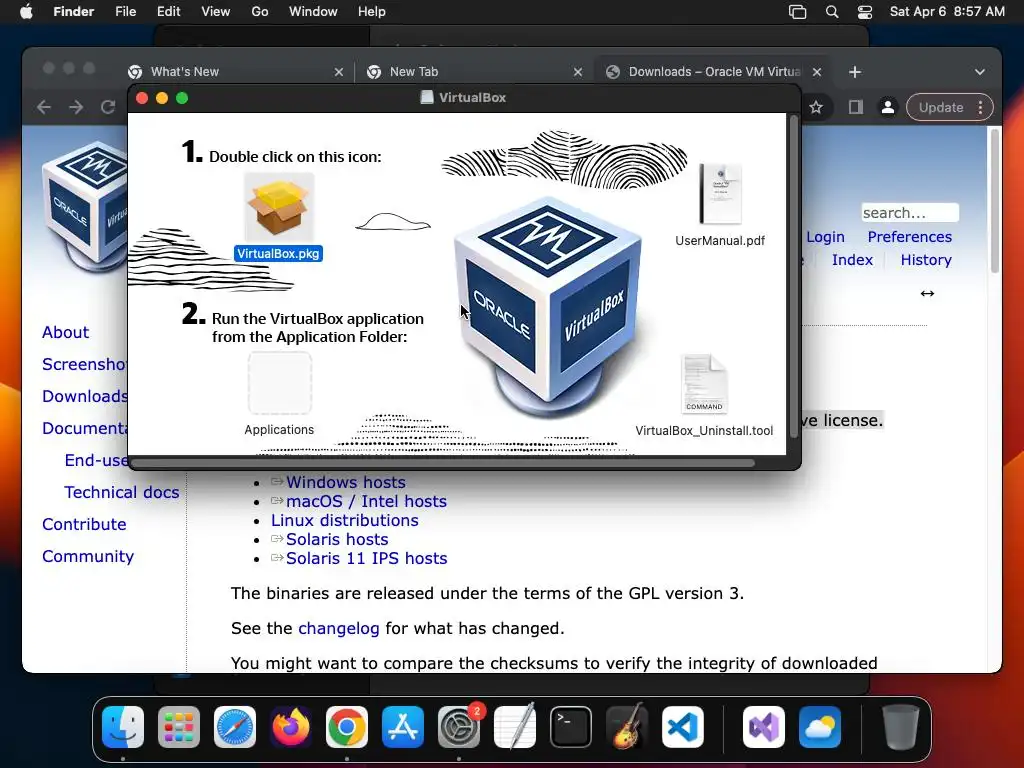Screen dimensions: 1024x768
Task: Close the New Tab tab
Action: [577, 72]
